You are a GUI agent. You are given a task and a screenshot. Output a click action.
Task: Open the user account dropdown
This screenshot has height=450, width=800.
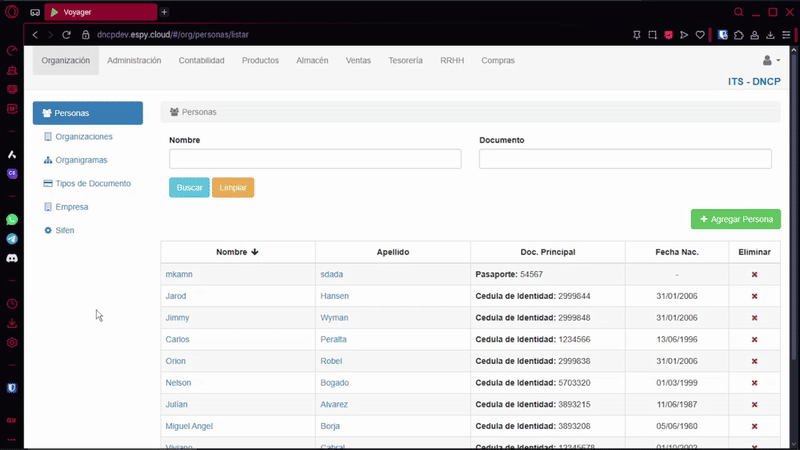(770, 61)
